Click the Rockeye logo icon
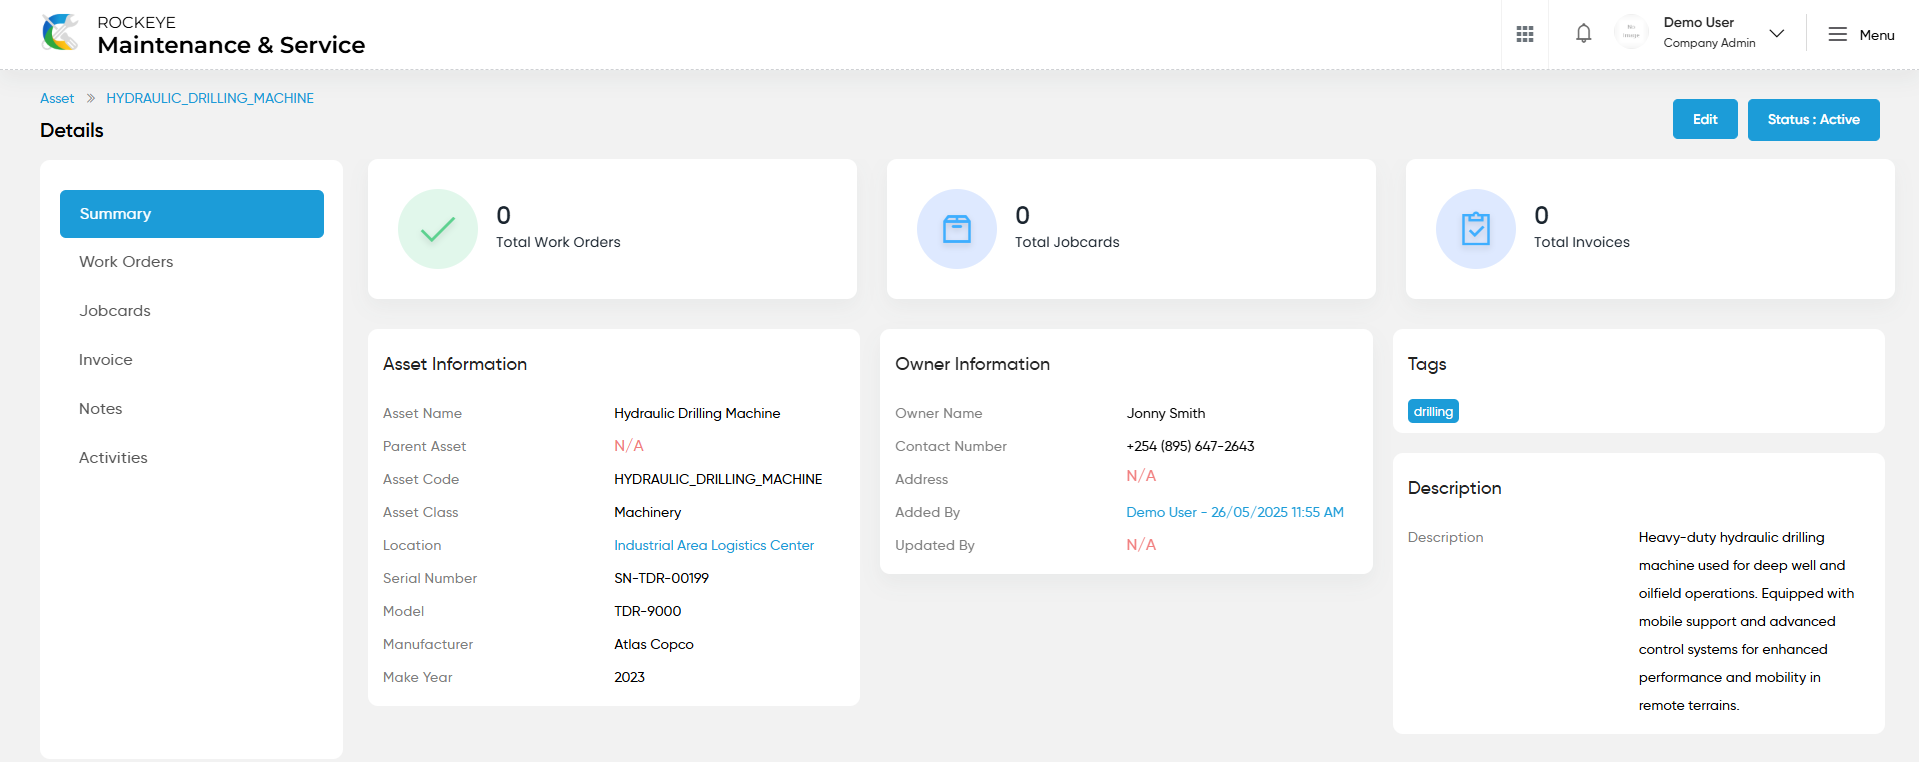The height and width of the screenshot is (762, 1919). point(61,33)
